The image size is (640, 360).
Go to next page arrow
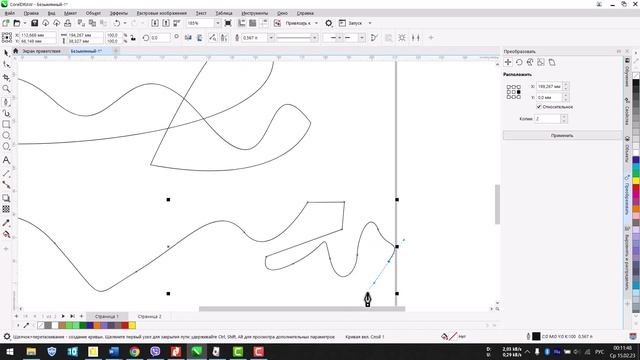[x=63, y=316]
